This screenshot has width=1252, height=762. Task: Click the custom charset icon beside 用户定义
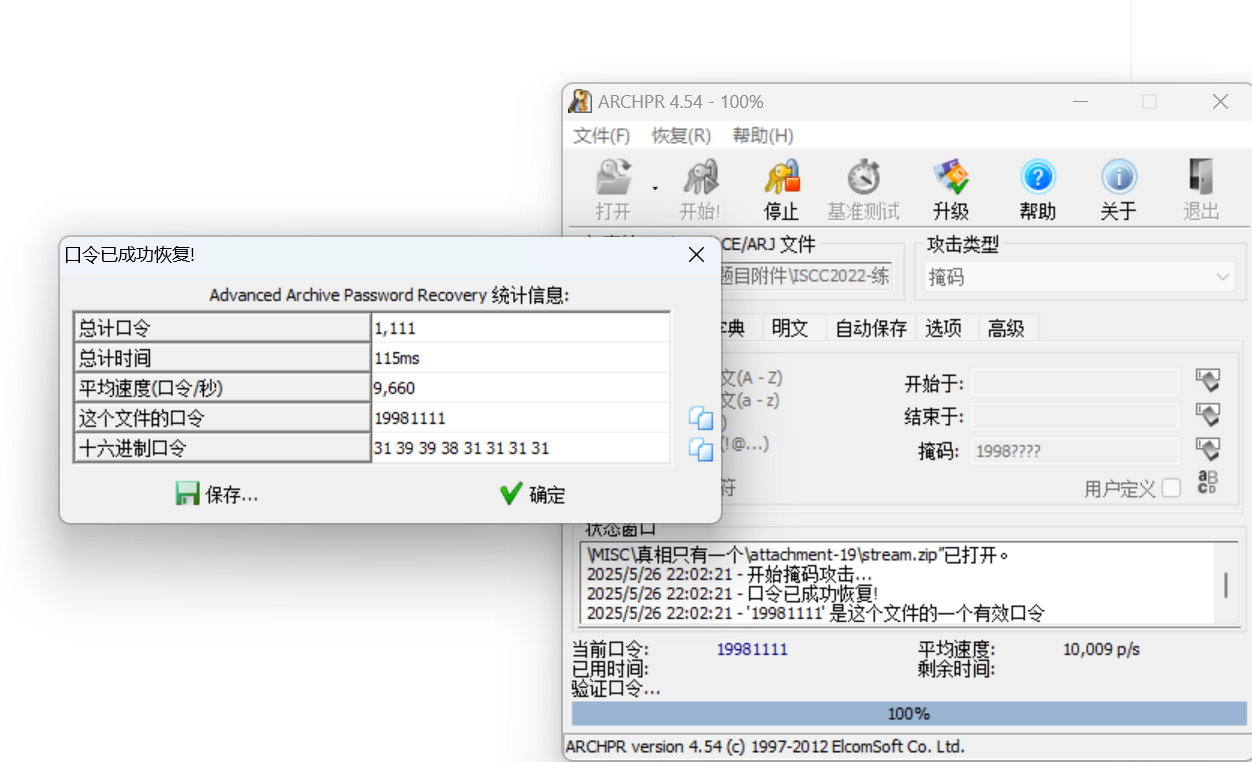tap(1208, 483)
